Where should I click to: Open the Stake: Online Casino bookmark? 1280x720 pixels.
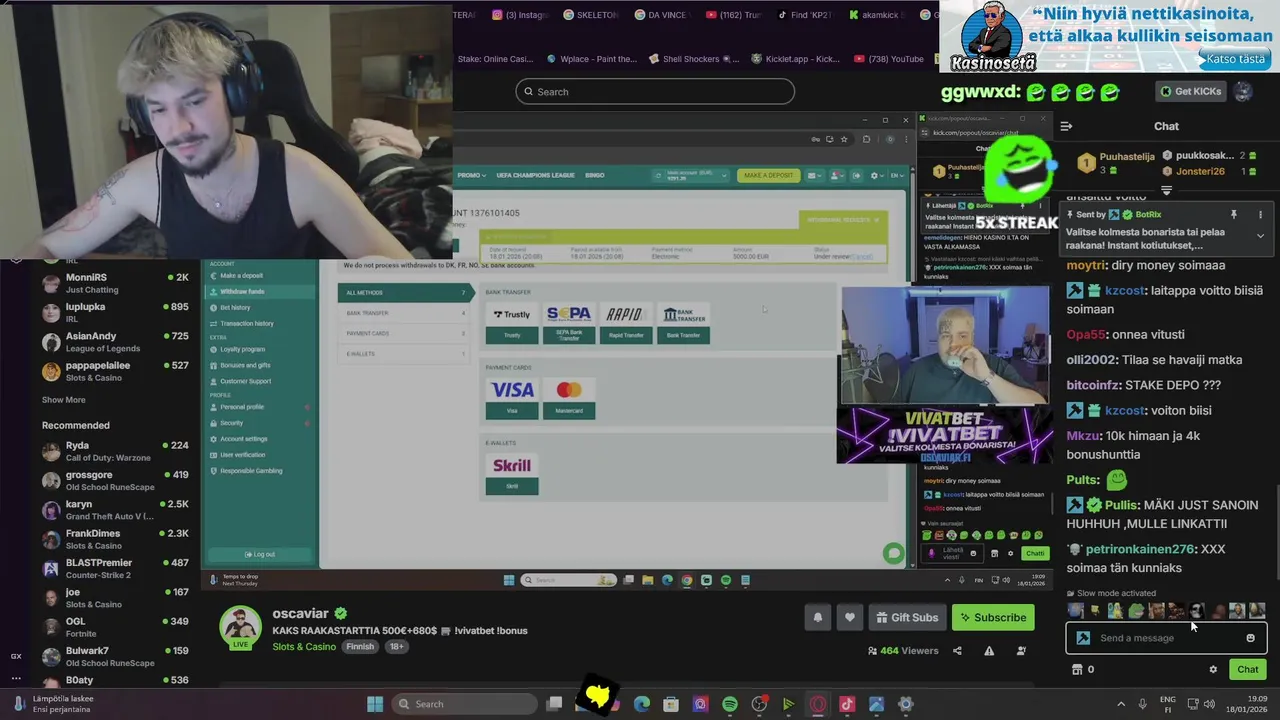(495, 59)
